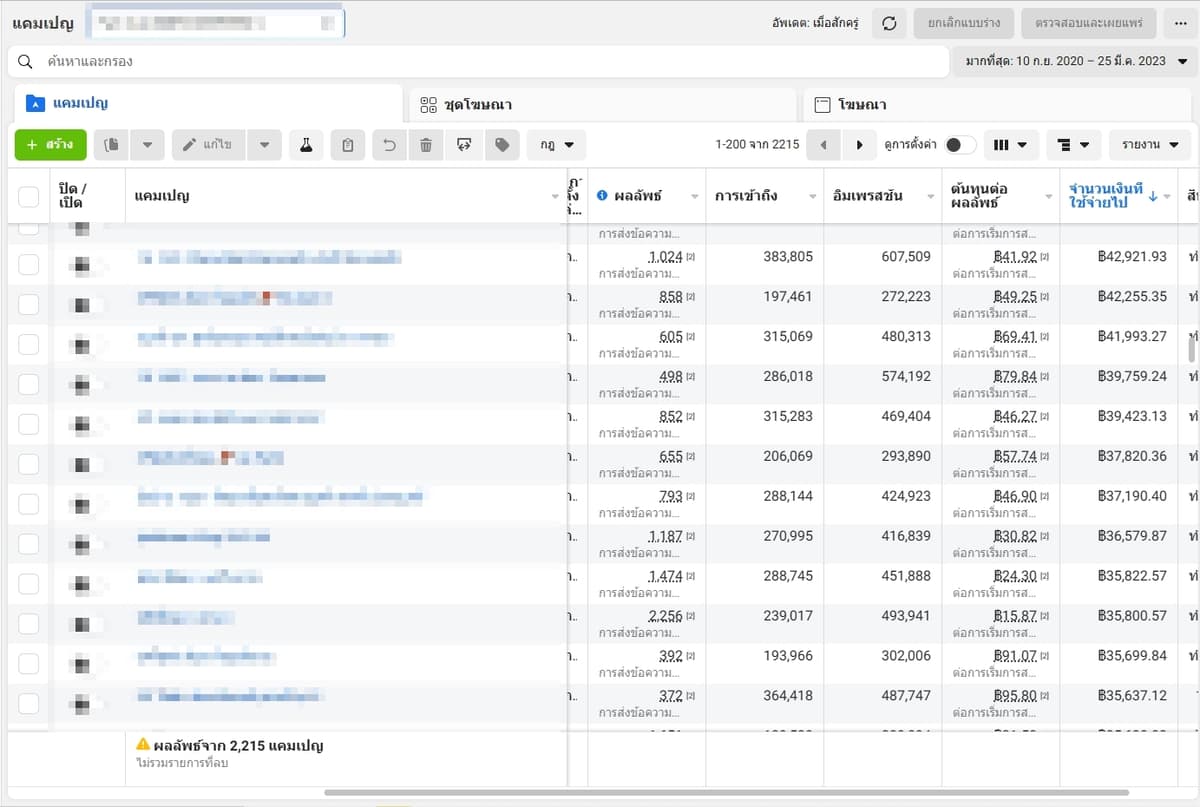Go to next page of campaigns

859,145
